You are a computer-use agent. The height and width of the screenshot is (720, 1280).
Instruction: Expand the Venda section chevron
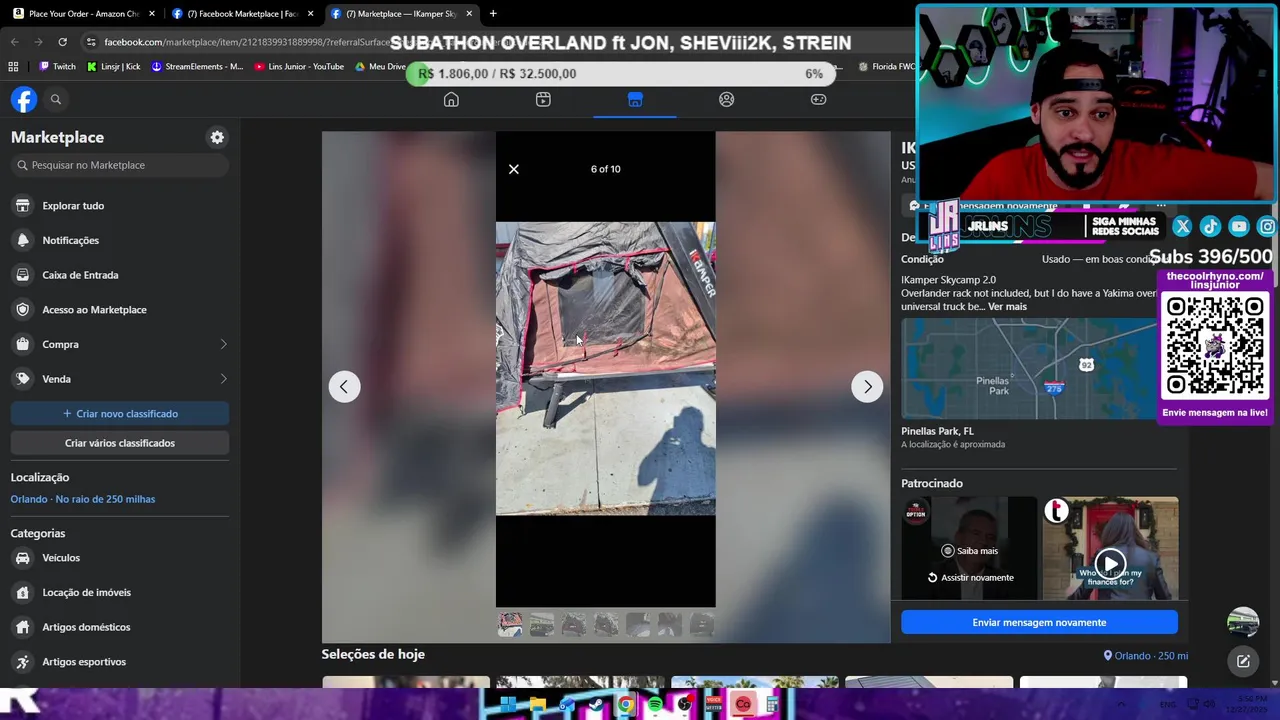point(223,379)
